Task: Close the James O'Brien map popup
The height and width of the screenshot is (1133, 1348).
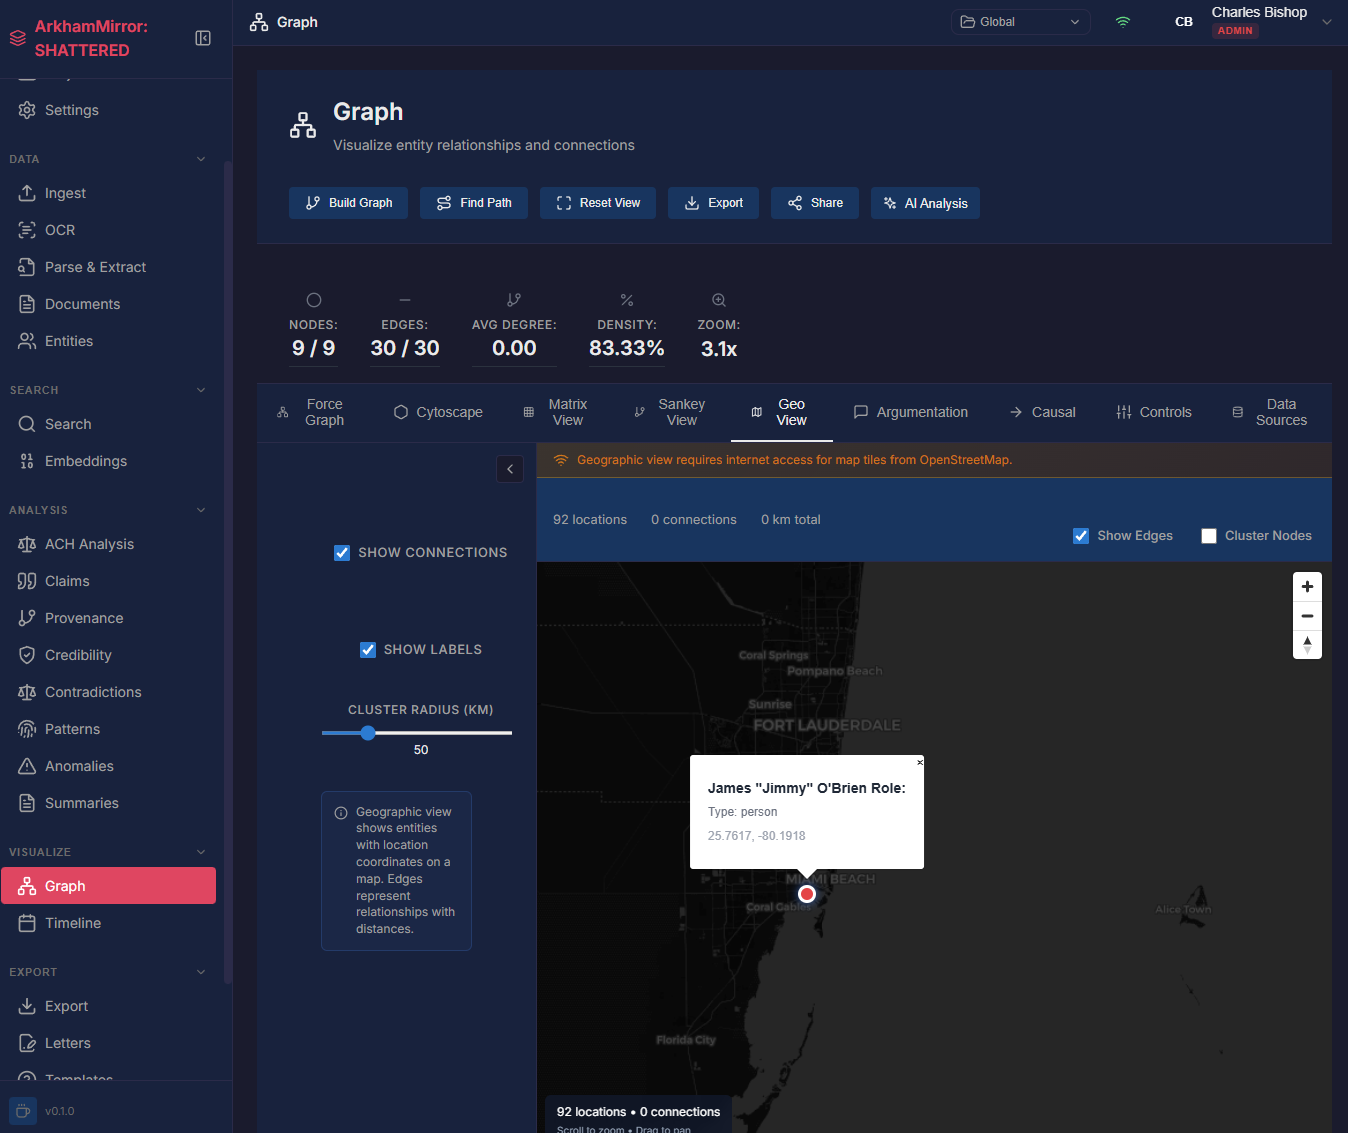Action: [x=919, y=762]
